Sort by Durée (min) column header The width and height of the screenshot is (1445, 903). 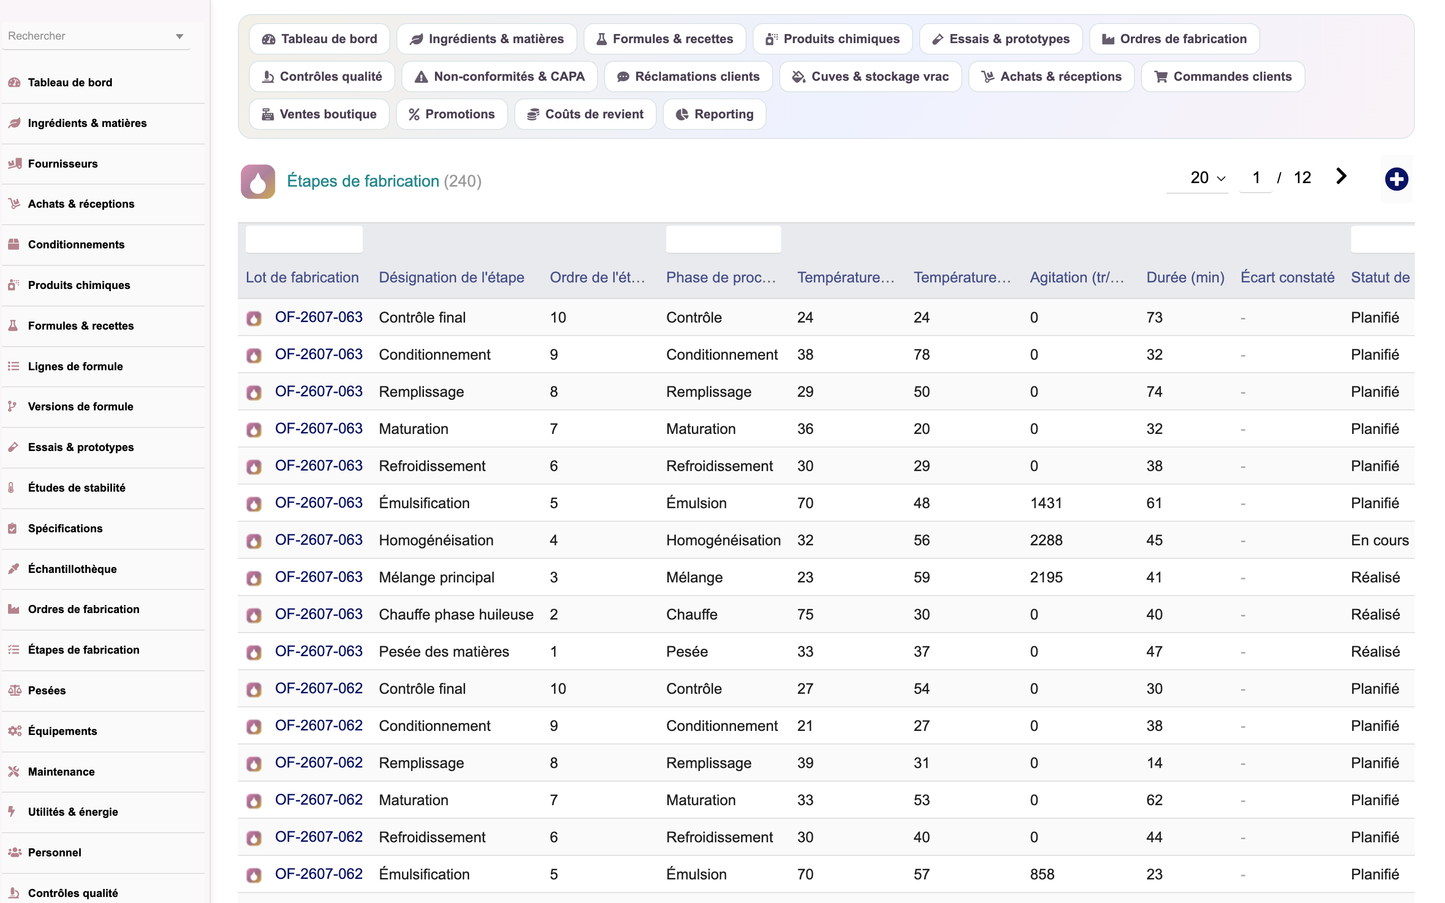[x=1185, y=277]
